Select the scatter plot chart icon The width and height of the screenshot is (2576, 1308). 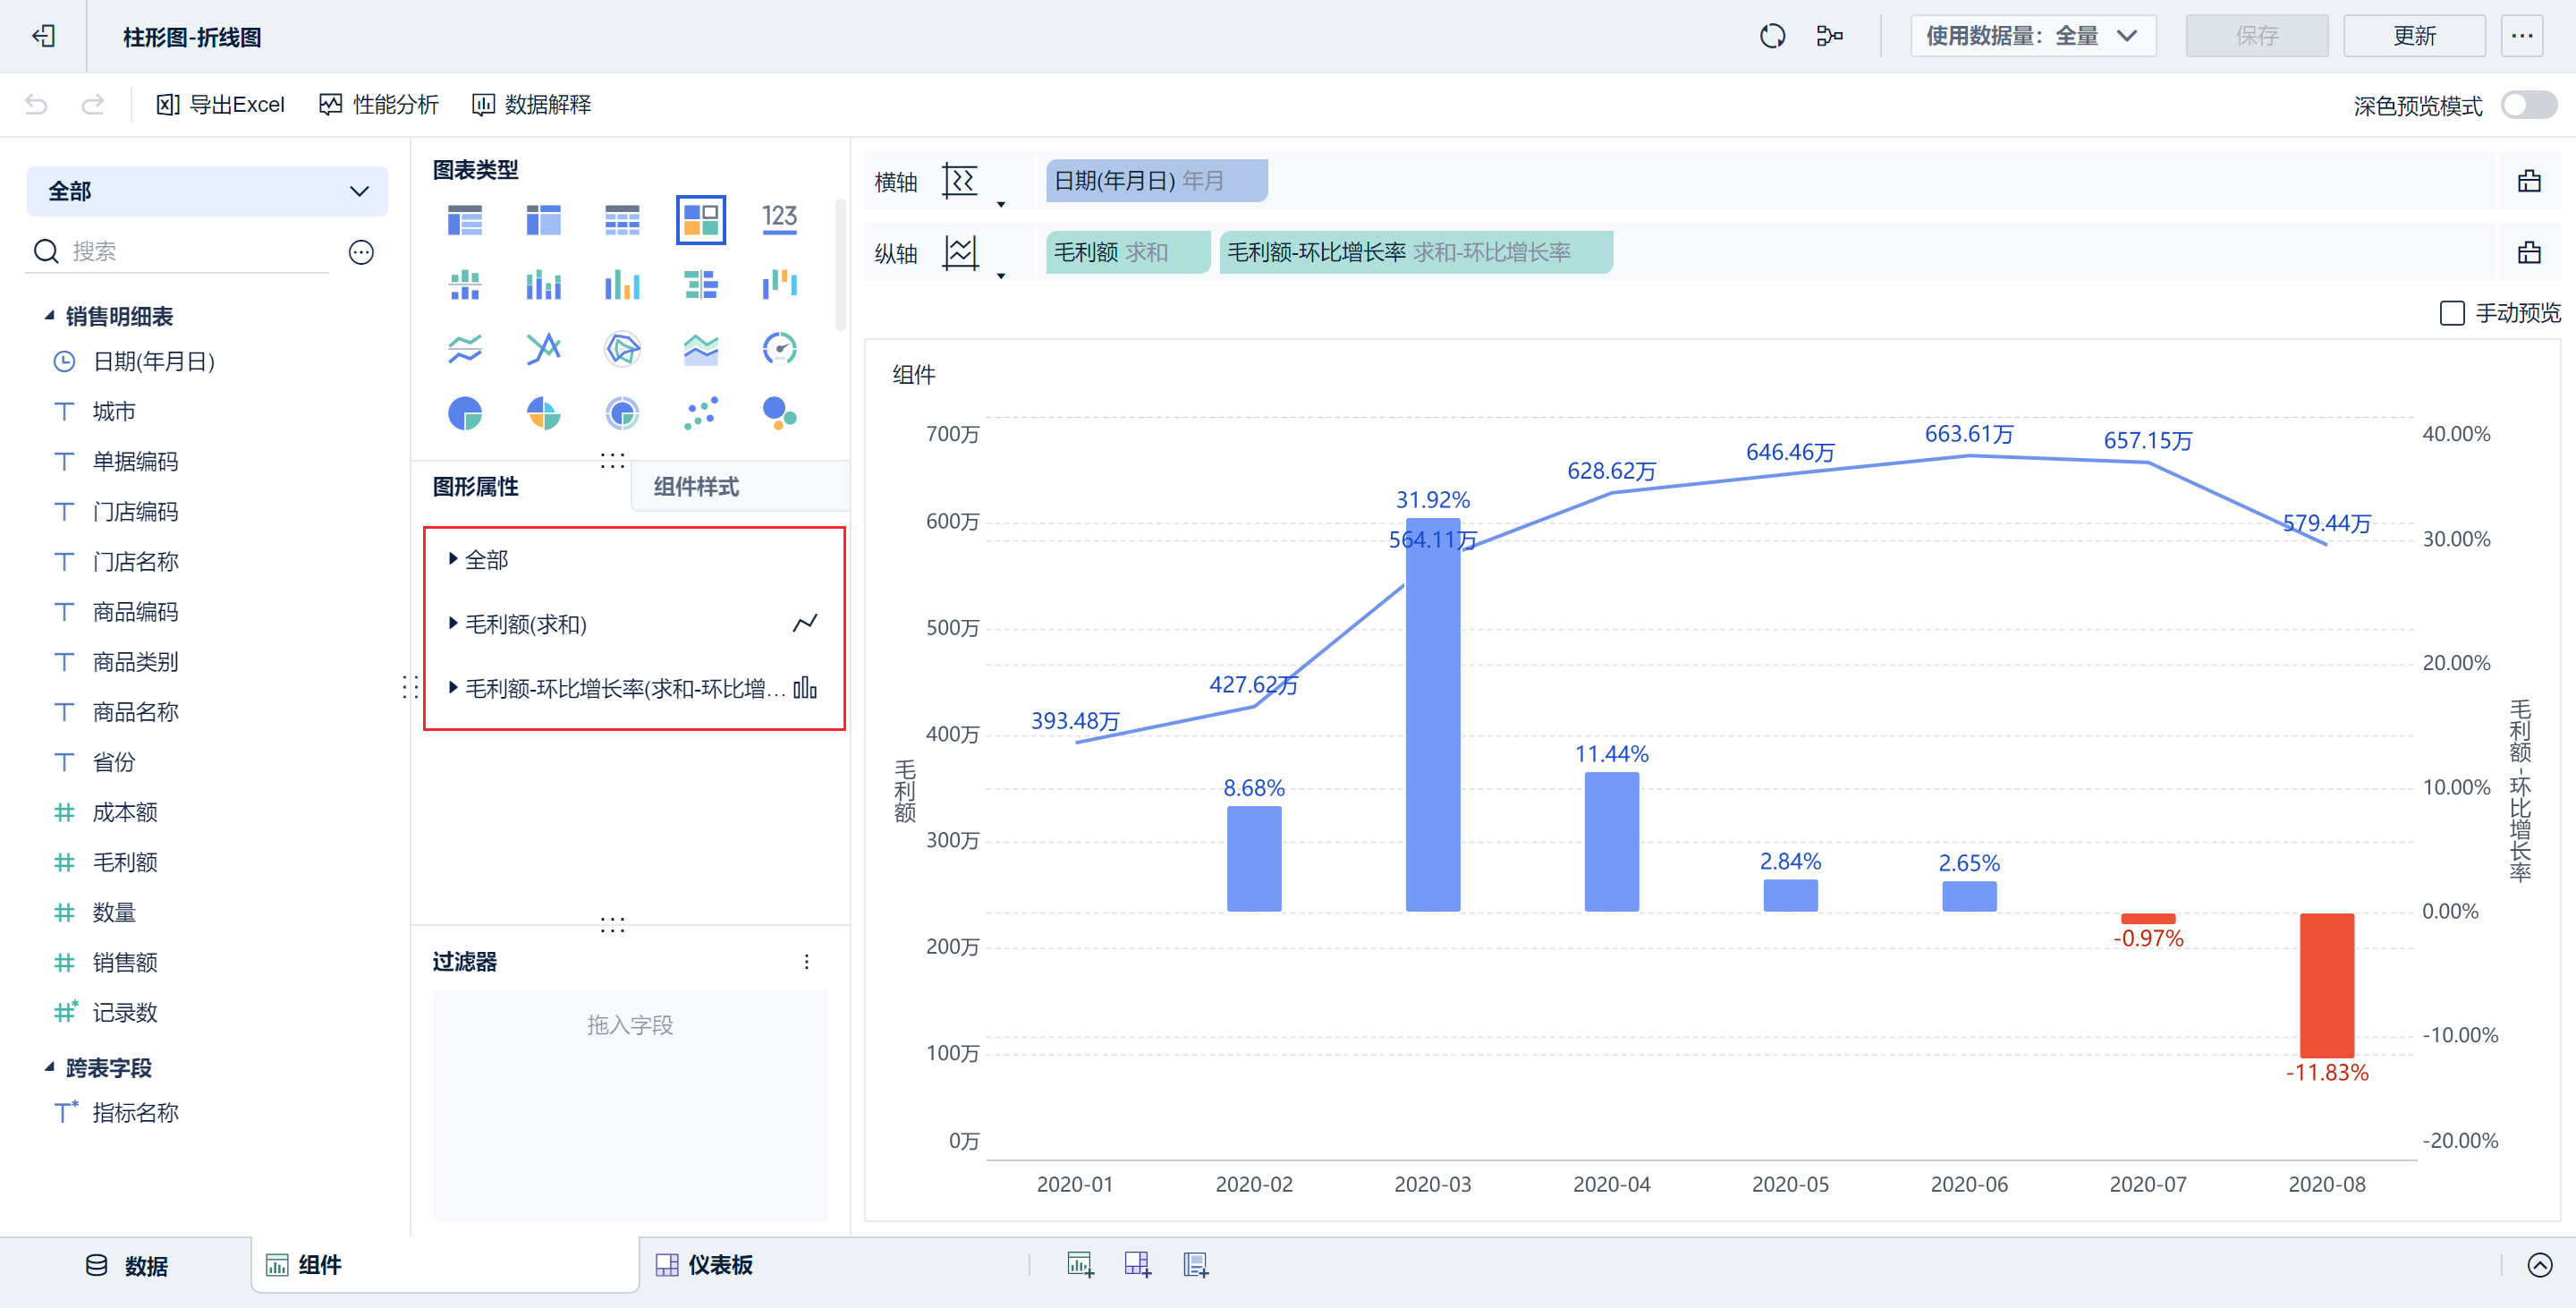(x=701, y=413)
